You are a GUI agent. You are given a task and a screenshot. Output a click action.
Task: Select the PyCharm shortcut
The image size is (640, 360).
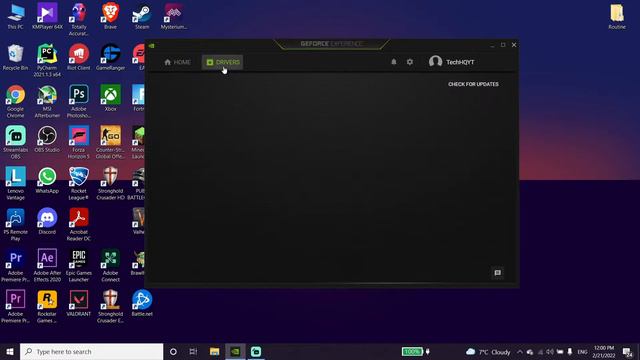[47, 60]
